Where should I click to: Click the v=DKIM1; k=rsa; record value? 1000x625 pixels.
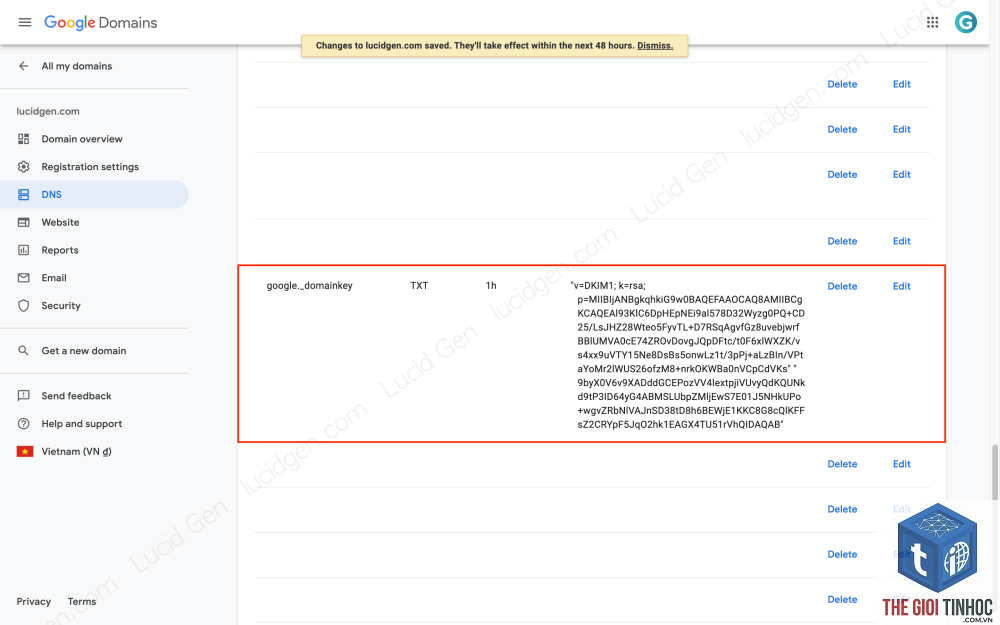[688, 355]
